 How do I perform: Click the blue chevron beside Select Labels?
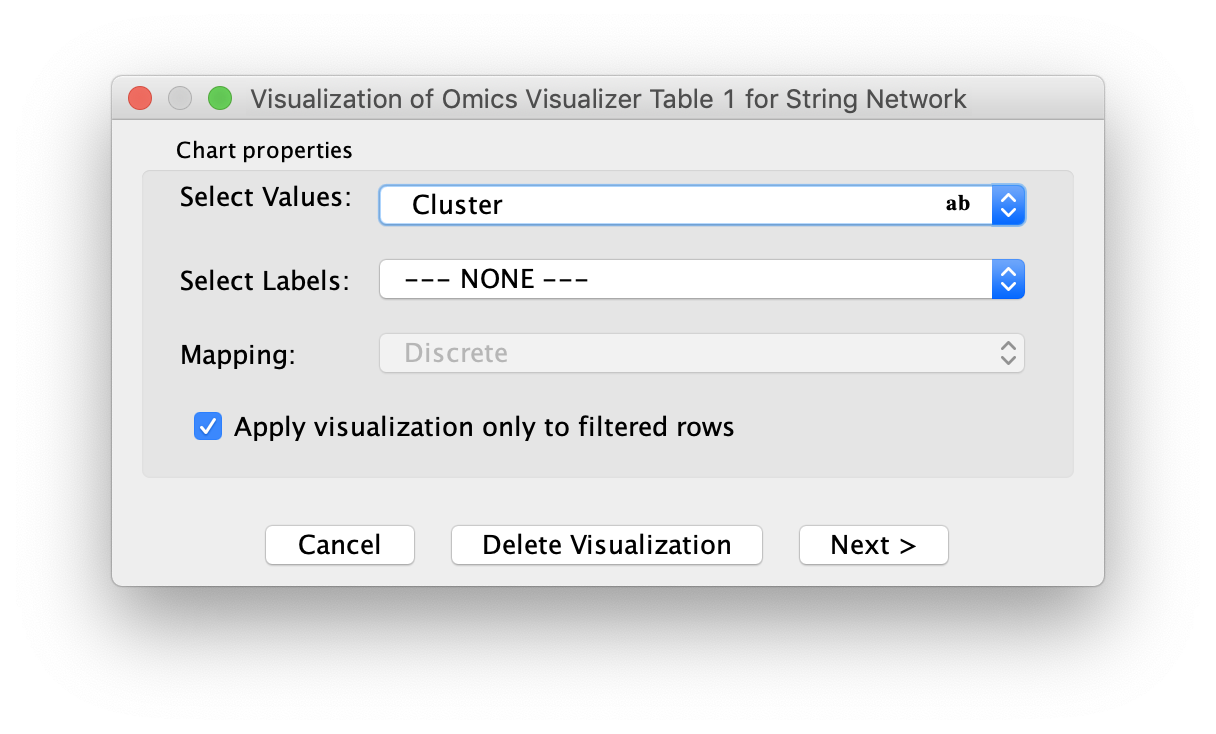coord(1008,279)
